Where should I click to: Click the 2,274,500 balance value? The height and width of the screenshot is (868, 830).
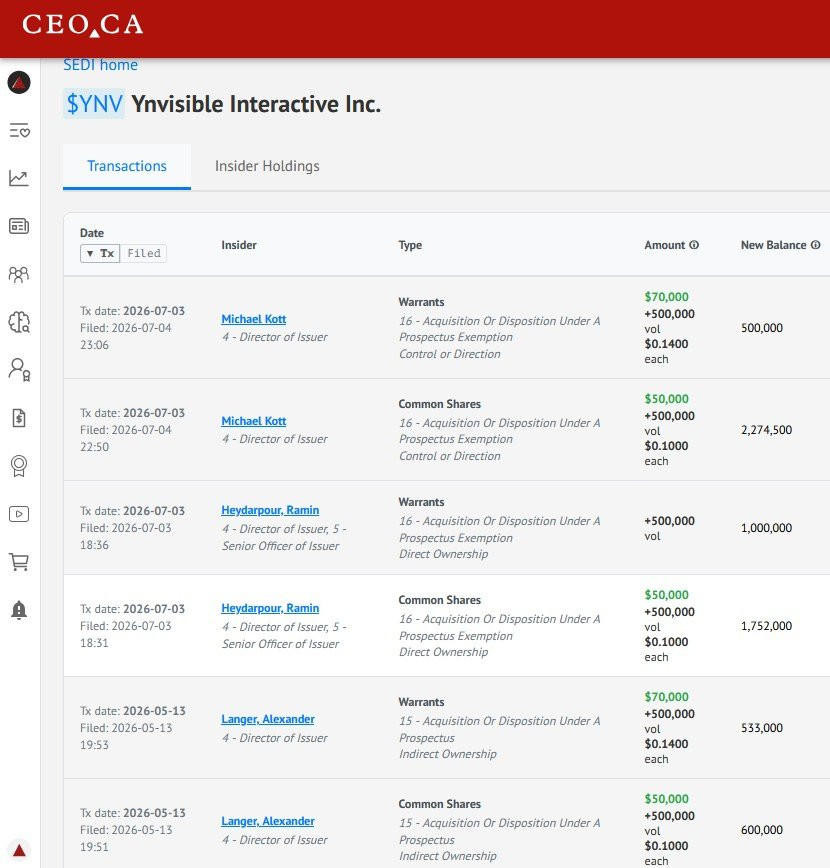coord(766,430)
